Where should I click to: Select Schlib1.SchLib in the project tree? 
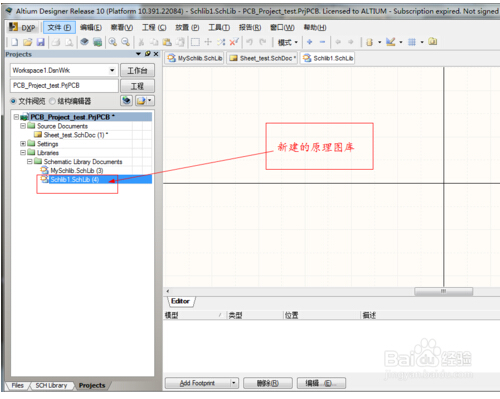pyautogui.click(x=75, y=179)
